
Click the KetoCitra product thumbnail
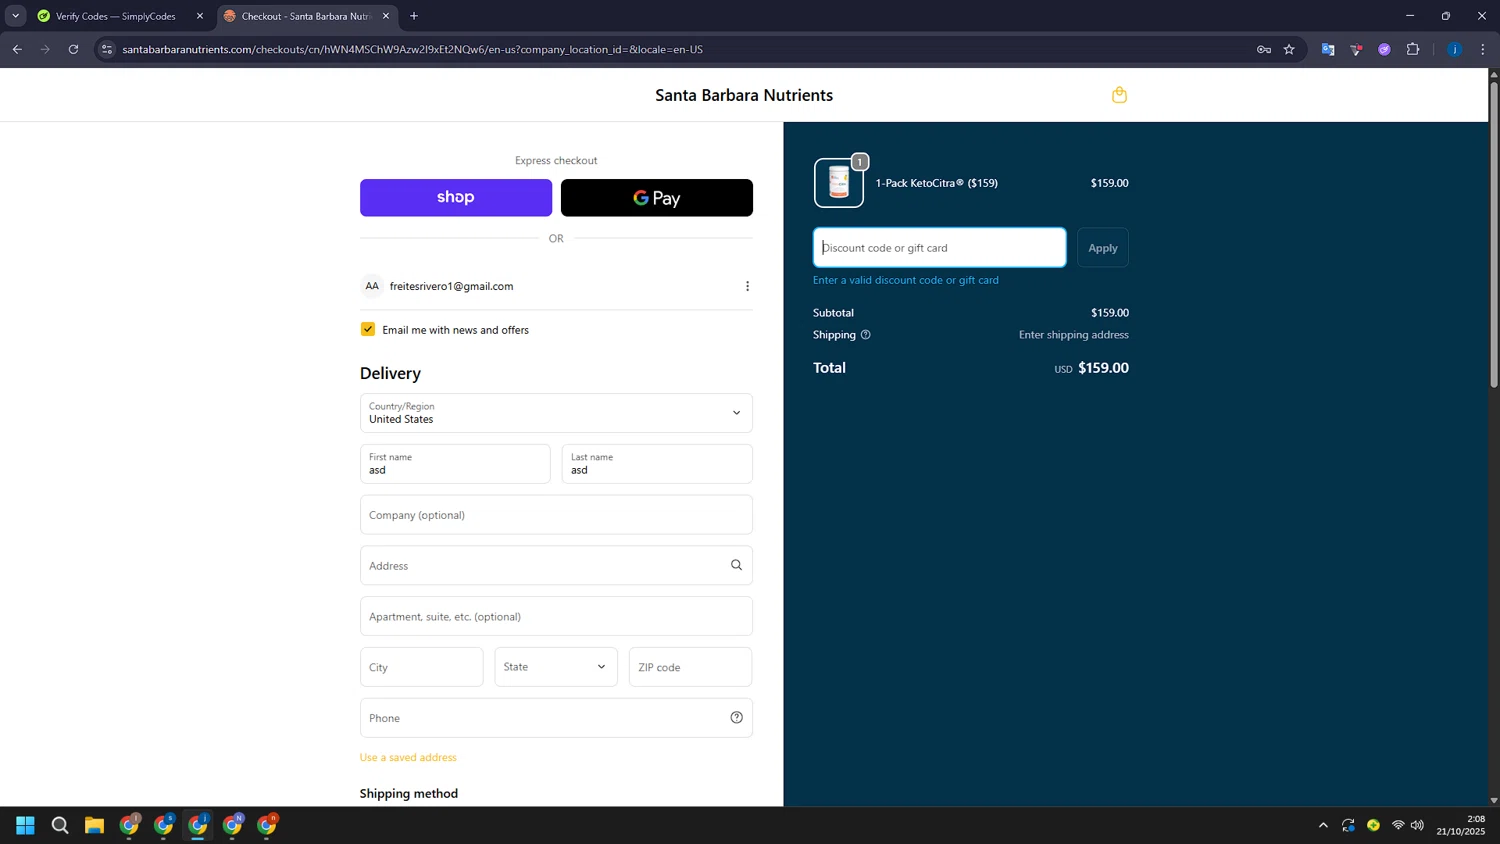839,183
